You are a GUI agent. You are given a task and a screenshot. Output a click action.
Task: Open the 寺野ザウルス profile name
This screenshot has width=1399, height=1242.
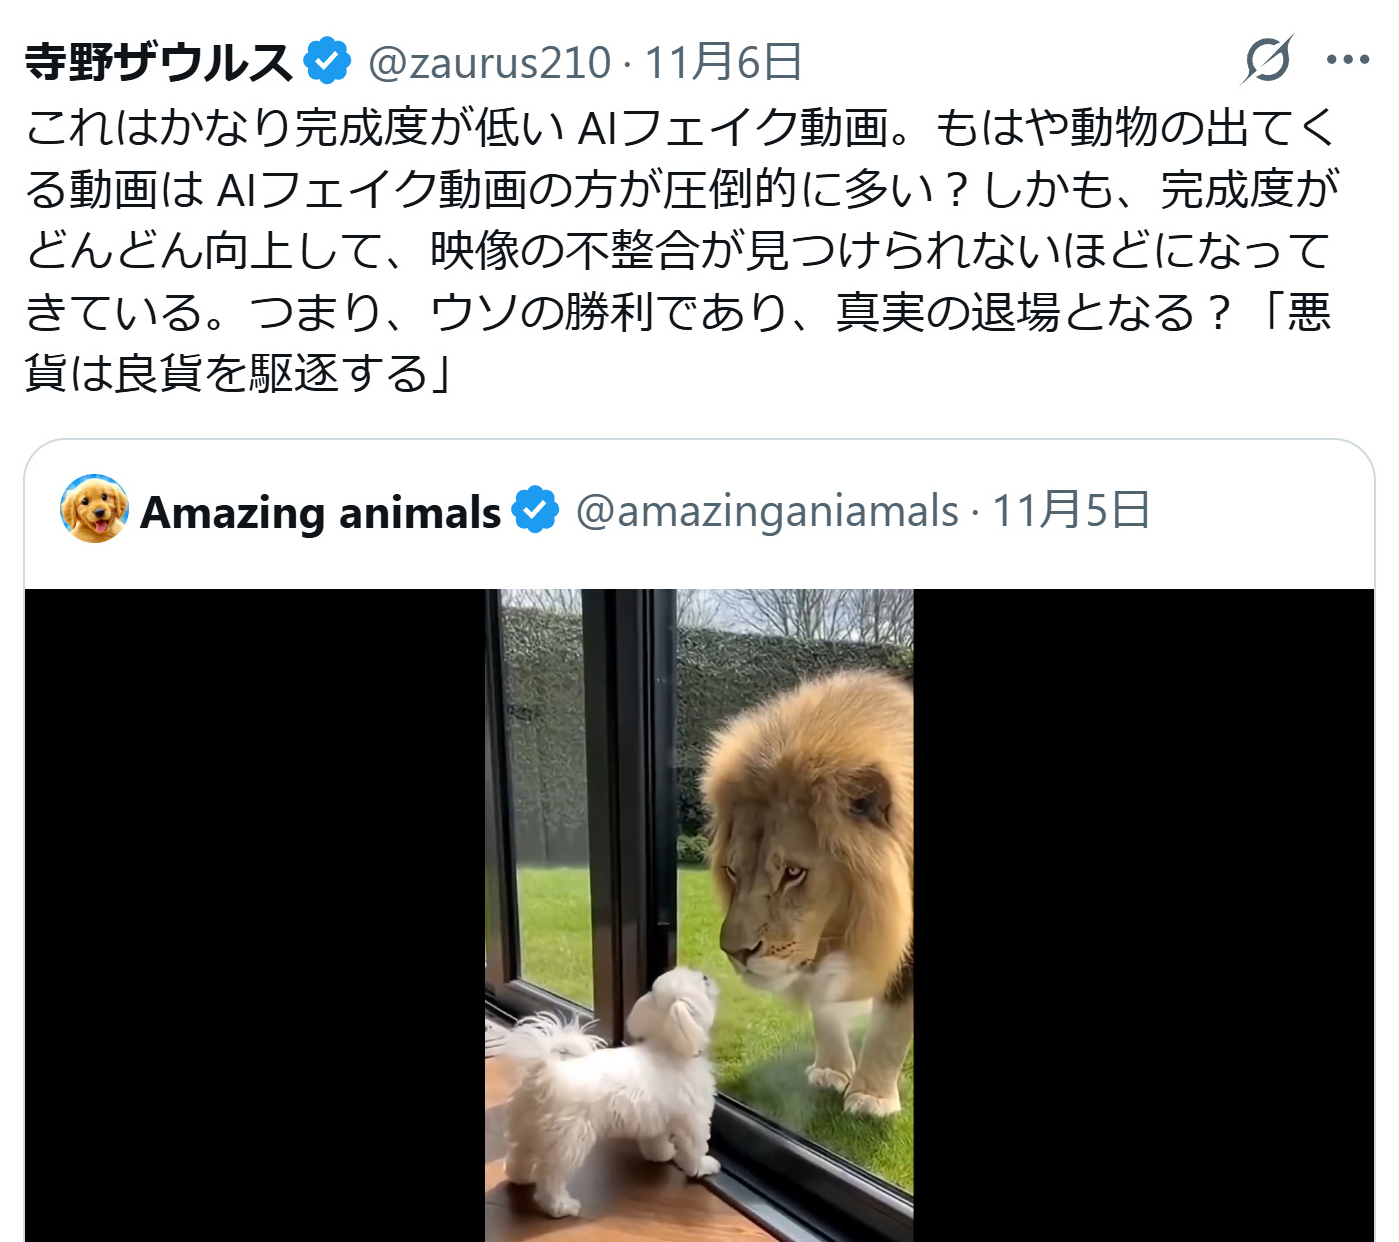pos(158,62)
